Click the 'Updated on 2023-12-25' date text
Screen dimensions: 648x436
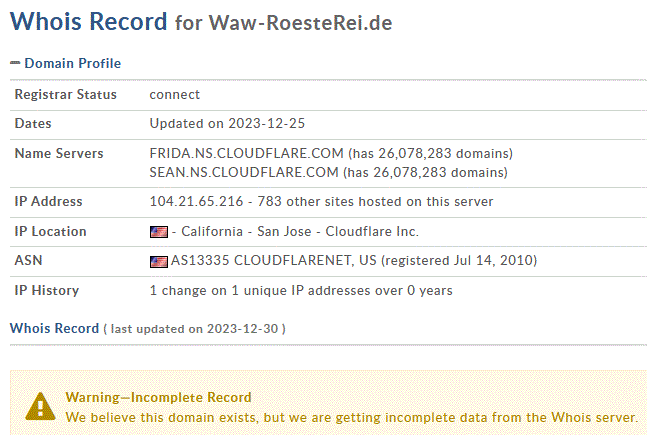click(x=227, y=124)
